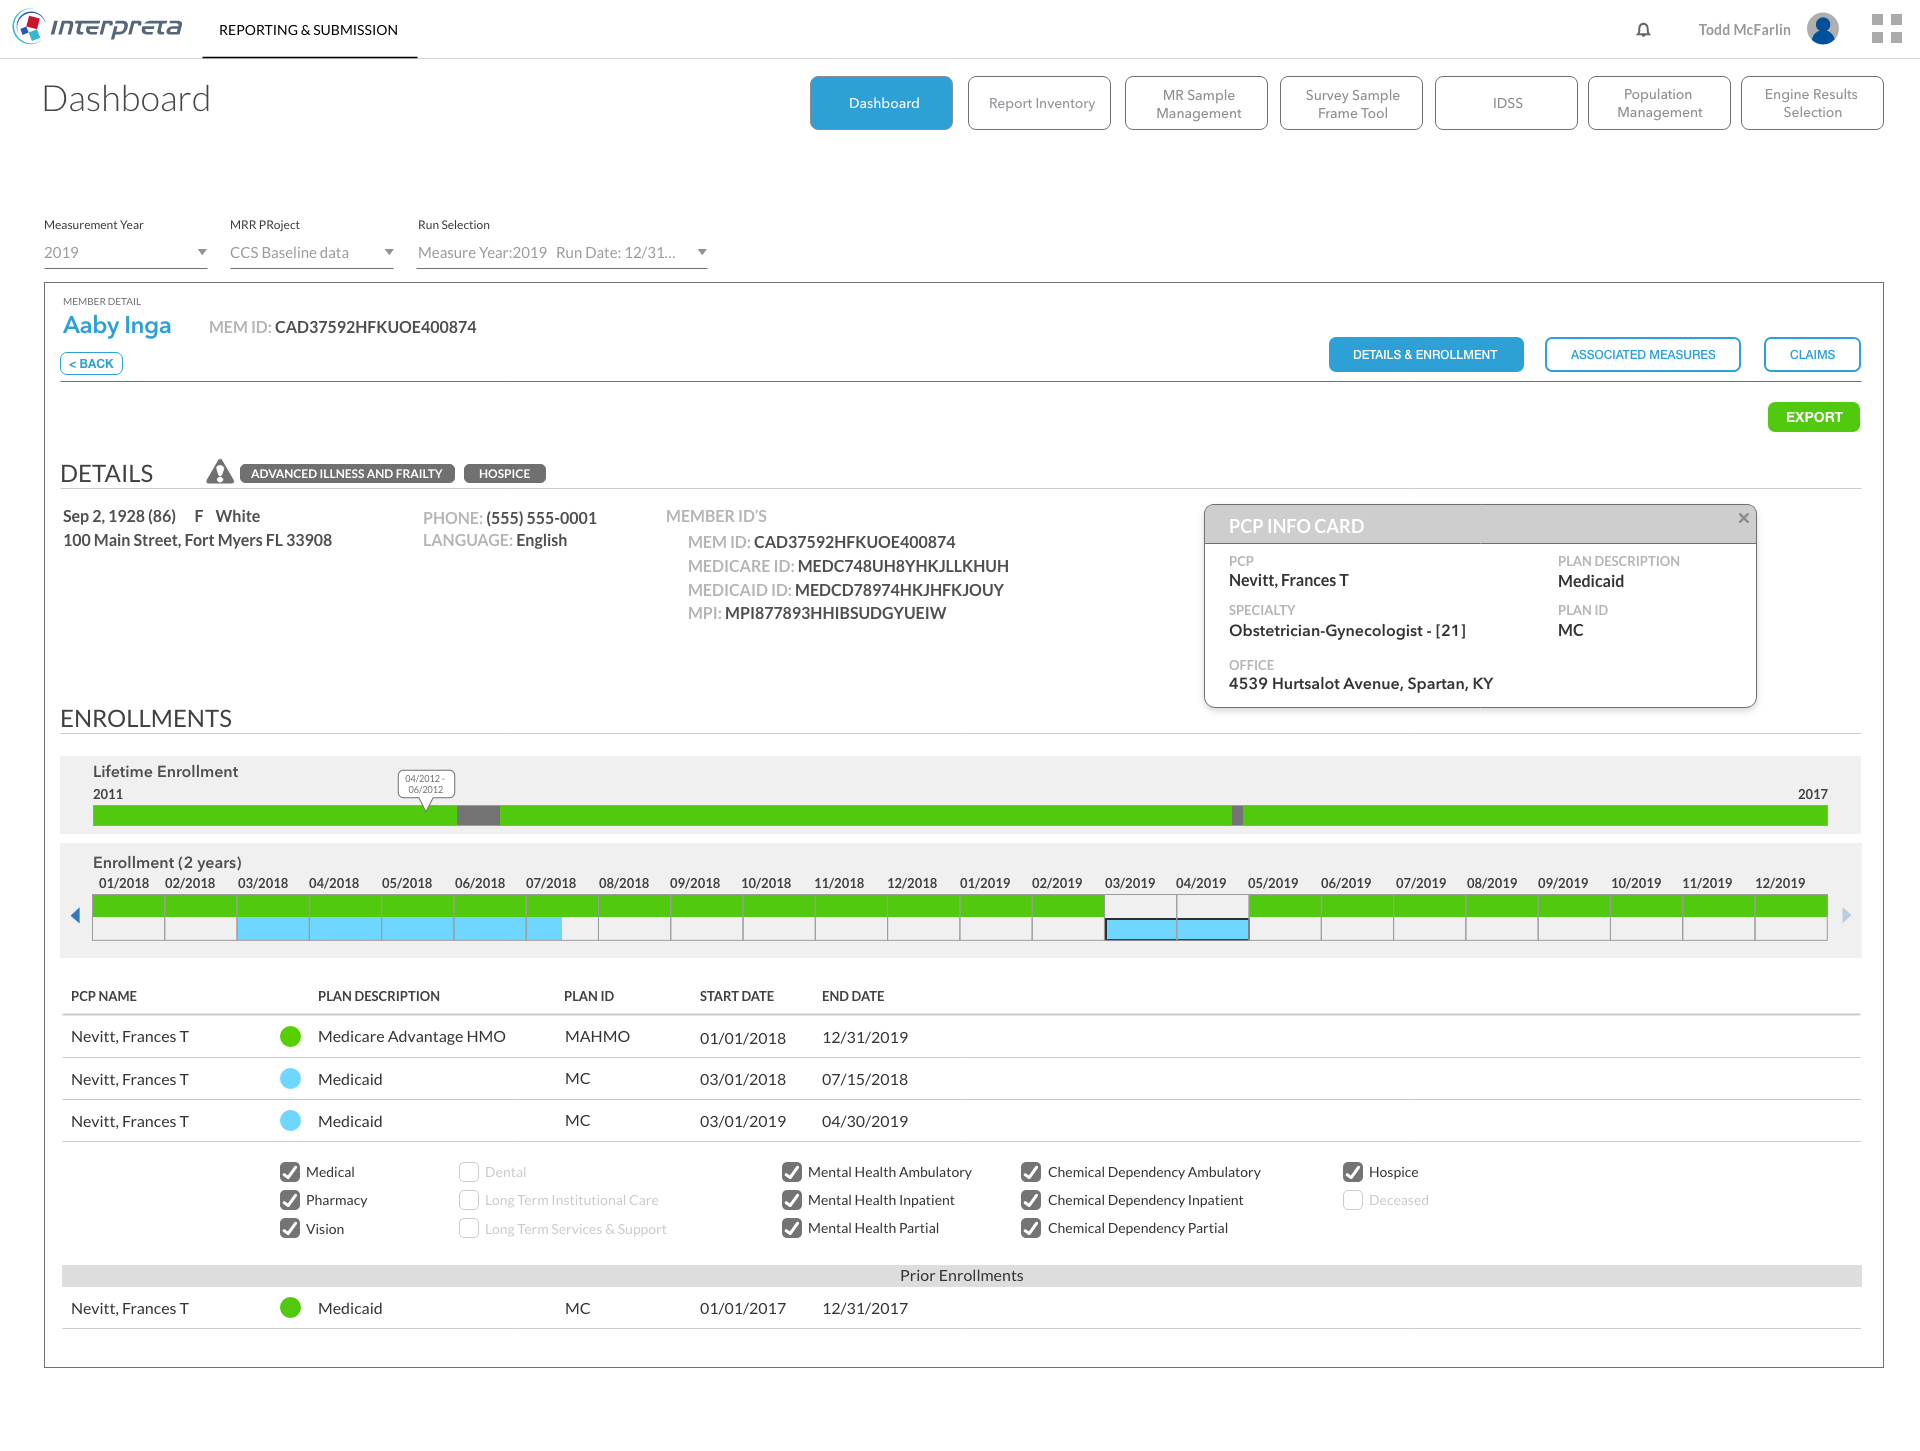This screenshot has height=1451, width=1920.
Task: Click the 04/2012 lifetime enrollment marker
Action: pos(426,785)
